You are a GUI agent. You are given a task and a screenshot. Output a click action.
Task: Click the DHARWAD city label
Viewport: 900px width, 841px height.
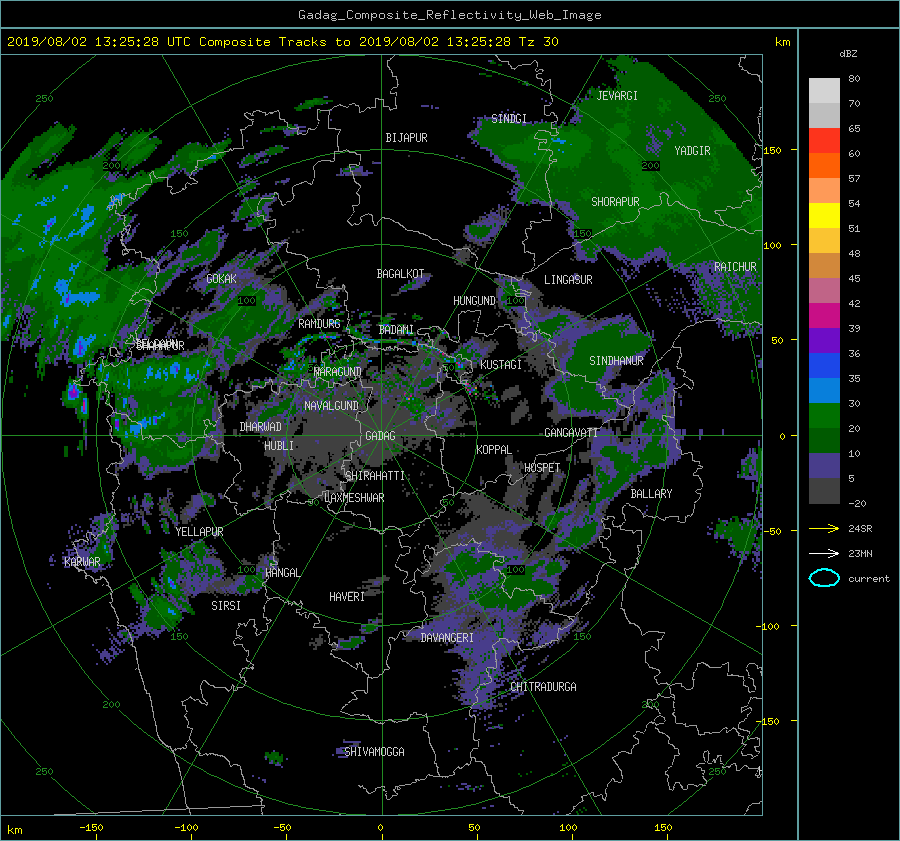point(261,427)
